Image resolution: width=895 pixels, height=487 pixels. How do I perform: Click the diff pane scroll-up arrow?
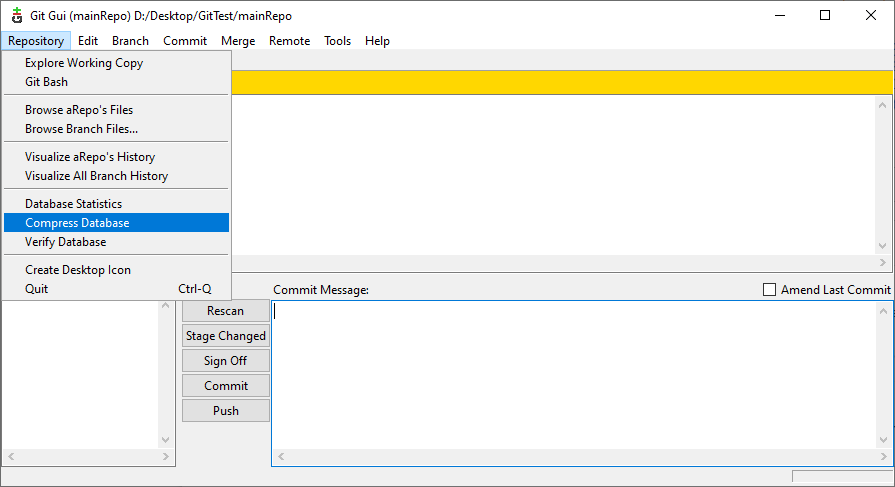(x=882, y=105)
